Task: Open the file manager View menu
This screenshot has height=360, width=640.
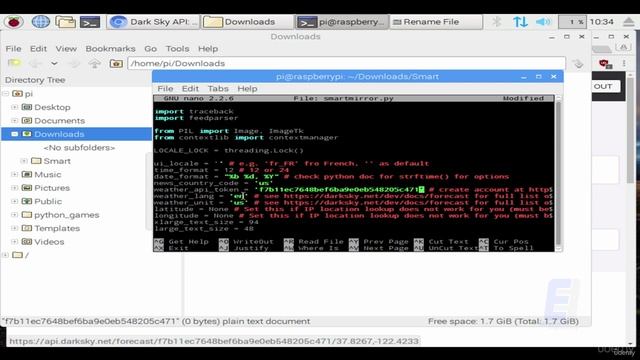Action: [66, 49]
